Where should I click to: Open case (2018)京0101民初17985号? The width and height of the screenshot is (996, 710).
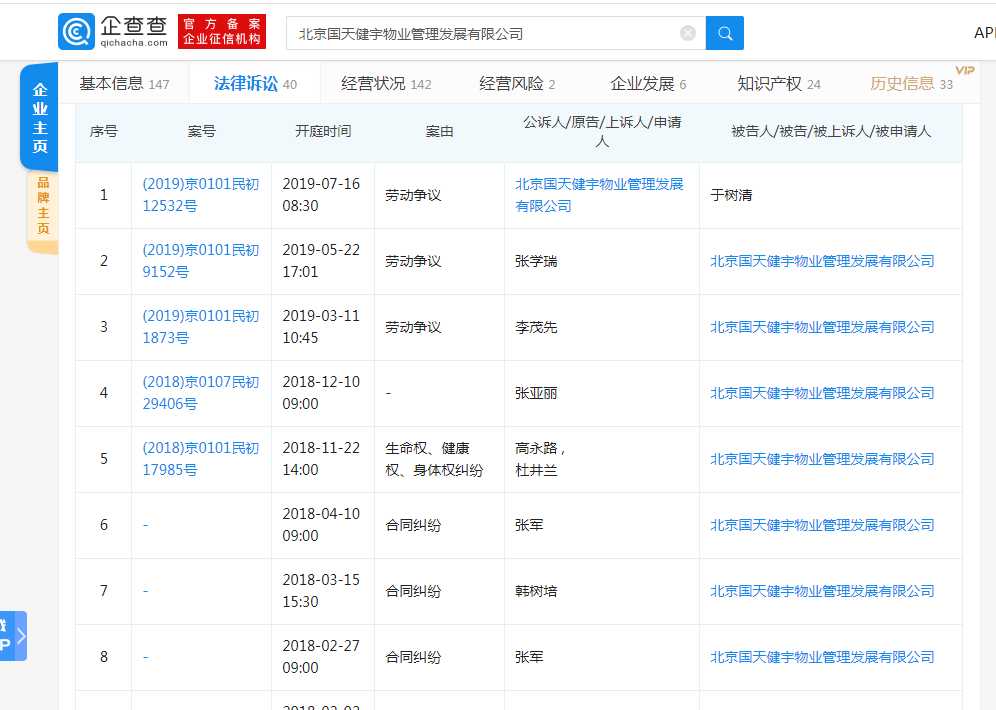click(201, 459)
